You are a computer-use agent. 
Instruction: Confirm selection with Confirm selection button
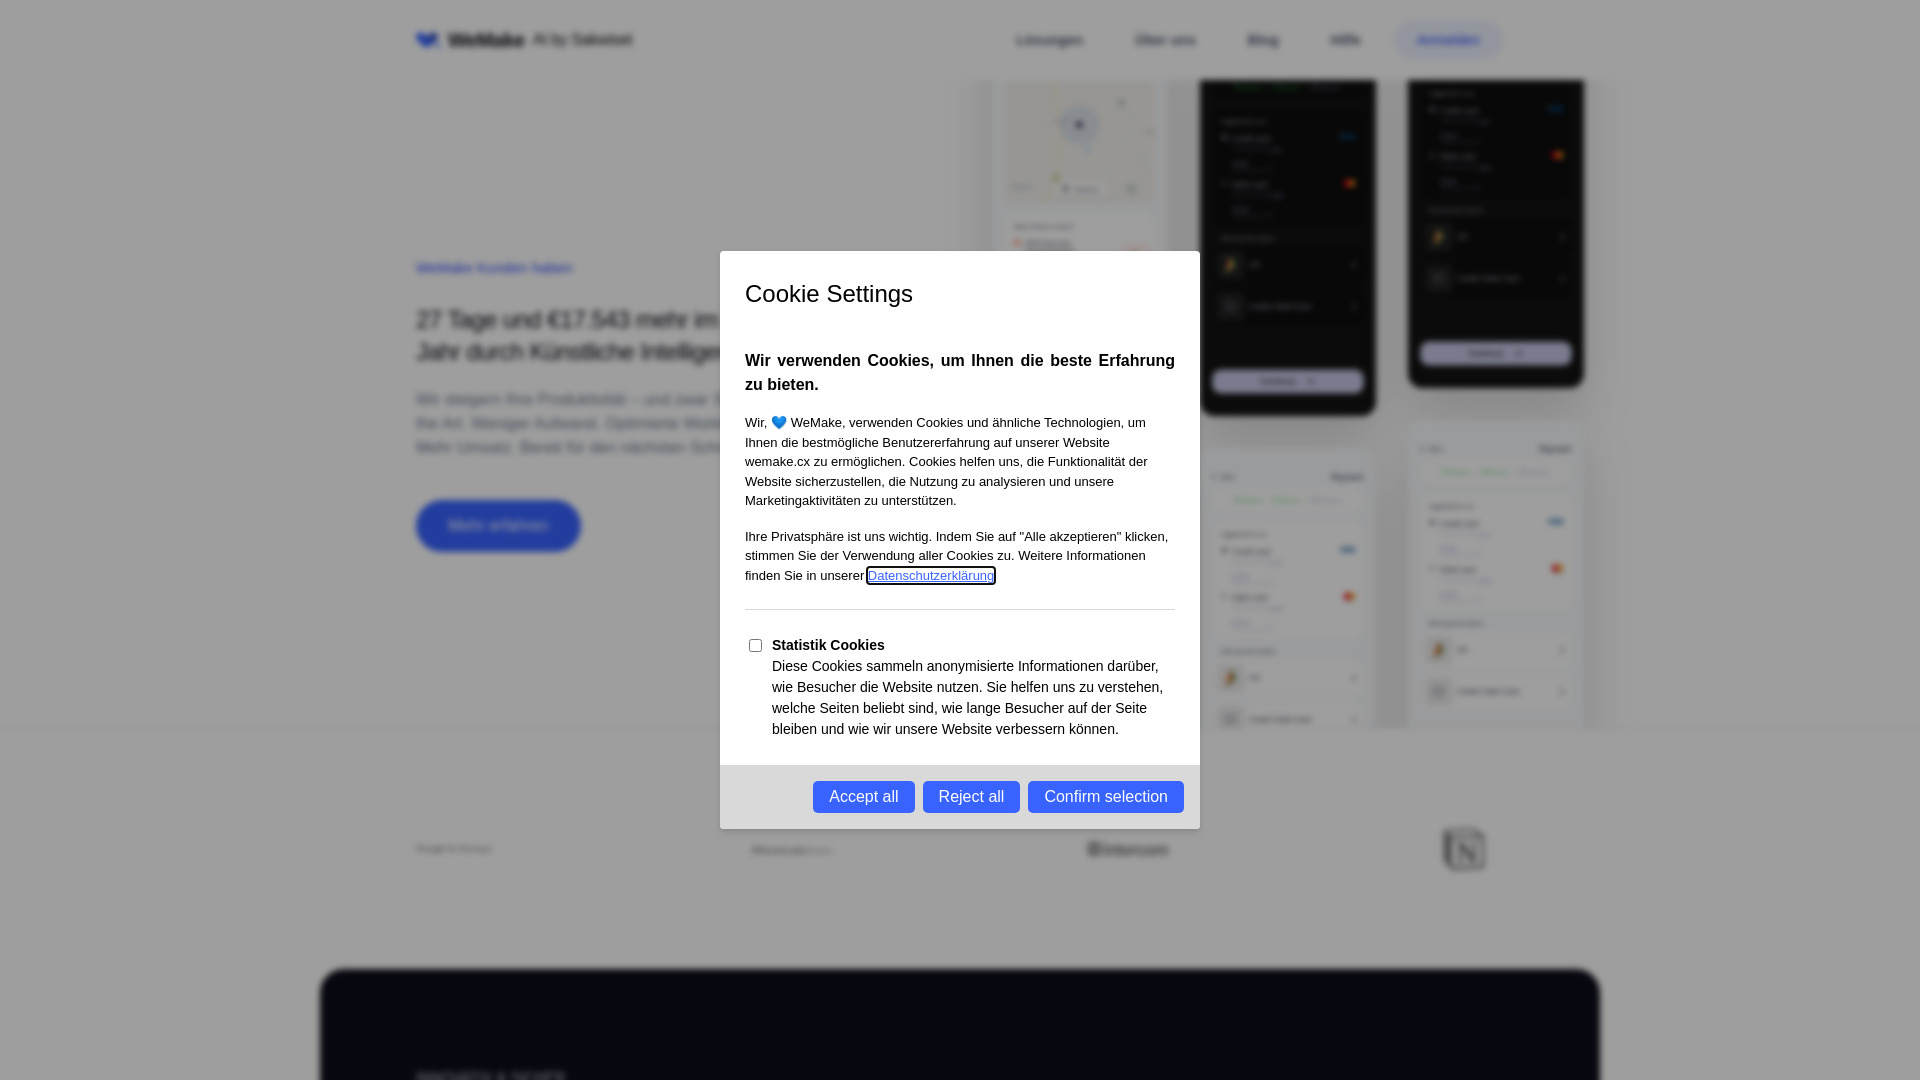[x=1105, y=796]
